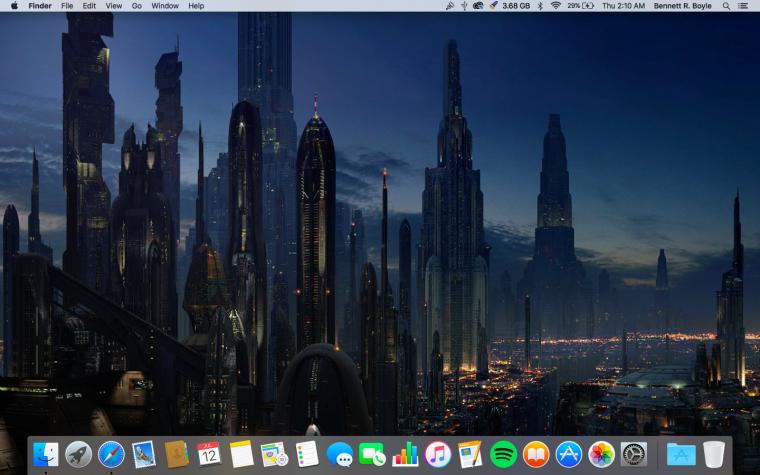
Task: Open Messages chat bubbles in Dock
Action: pos(340,455)
